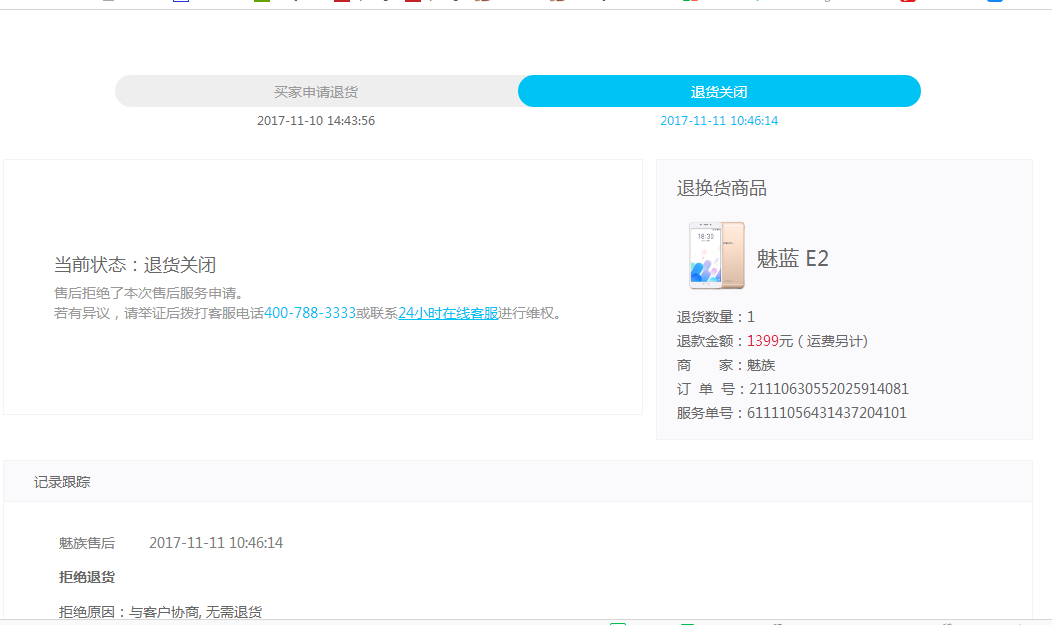Click the bold 拒绝退货 record entry
Screen dimensions: 1052x625
[87, 577]
